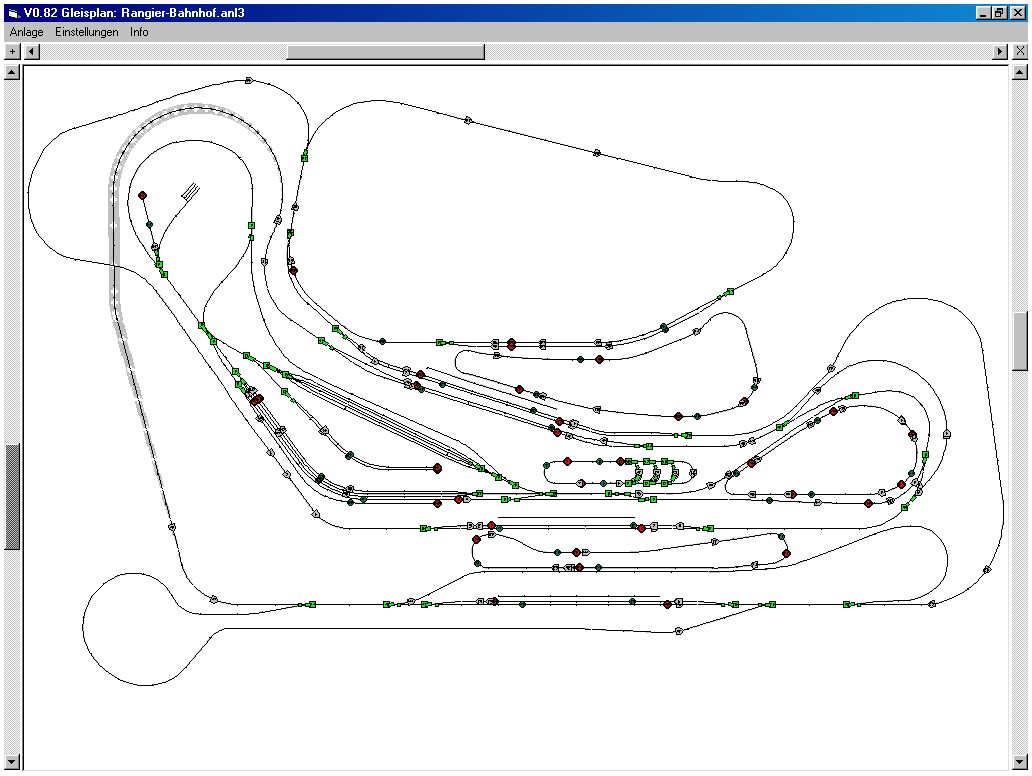The width and height of the screenshot is (1032, 776).
Task: Click the up arrow of the left vertical scrollbar
Action: click(12, 72)
